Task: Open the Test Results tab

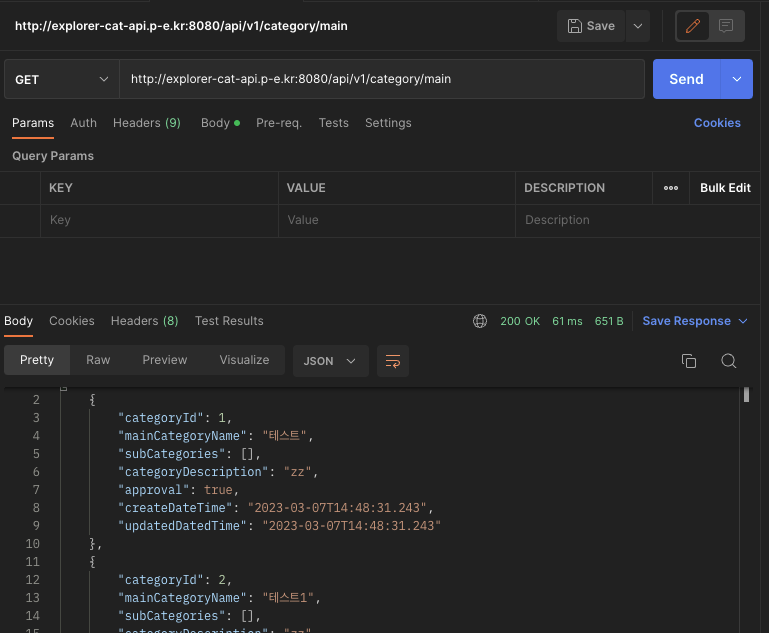Action: [229, 321]
